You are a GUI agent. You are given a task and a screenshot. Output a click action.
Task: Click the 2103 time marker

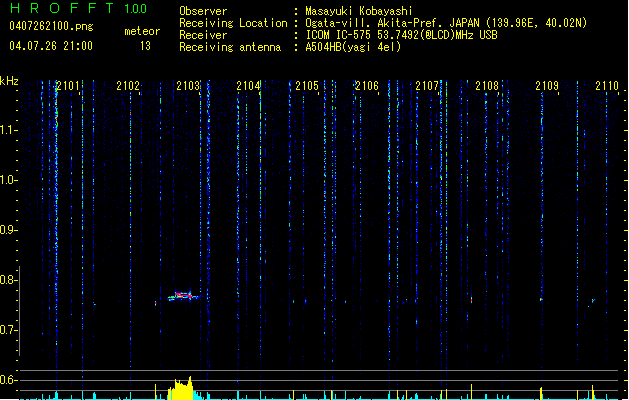click(188, 86)
